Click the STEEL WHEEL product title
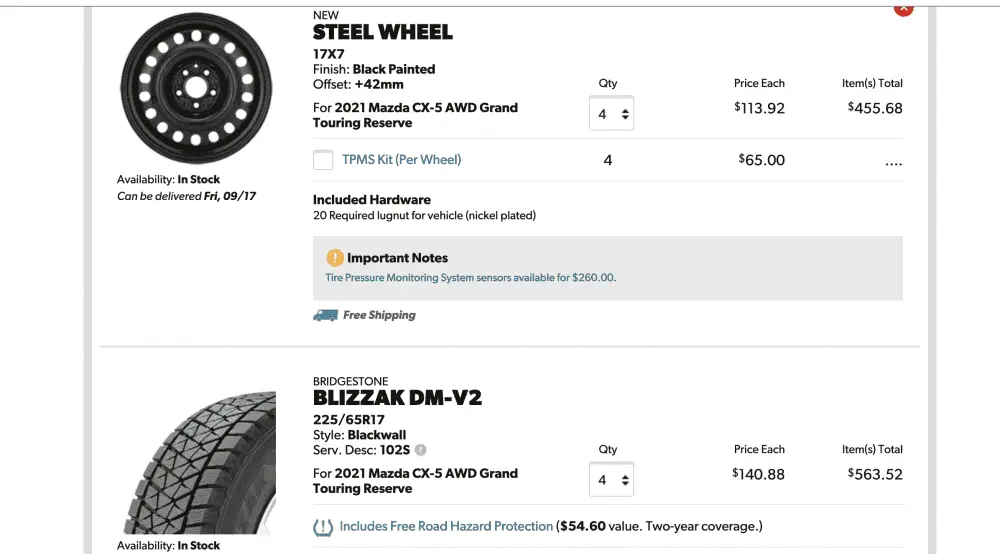The image size is (1000, 554). (x=383, y=32)
